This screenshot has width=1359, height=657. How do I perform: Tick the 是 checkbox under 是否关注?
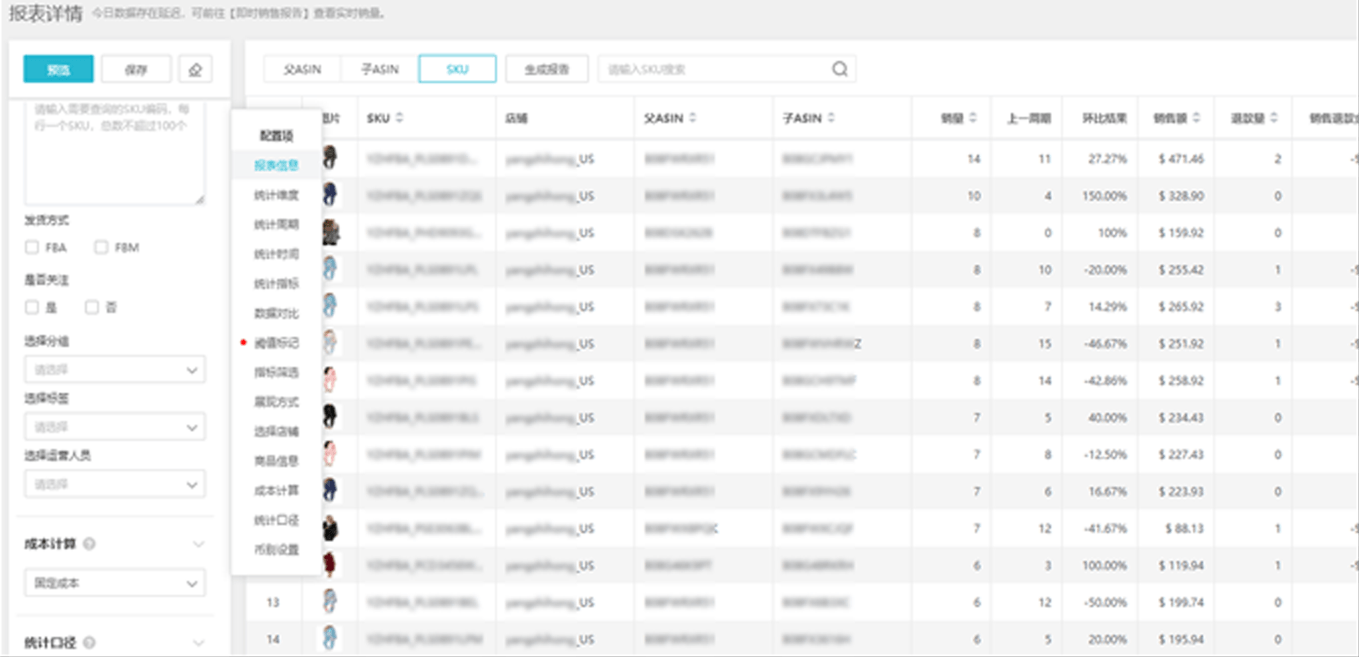(x=32, y=308)
